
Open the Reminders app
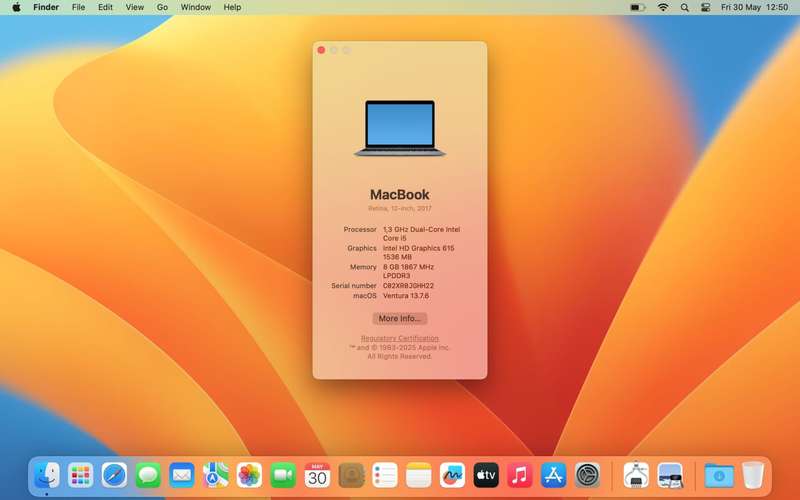tap(385, 476)
